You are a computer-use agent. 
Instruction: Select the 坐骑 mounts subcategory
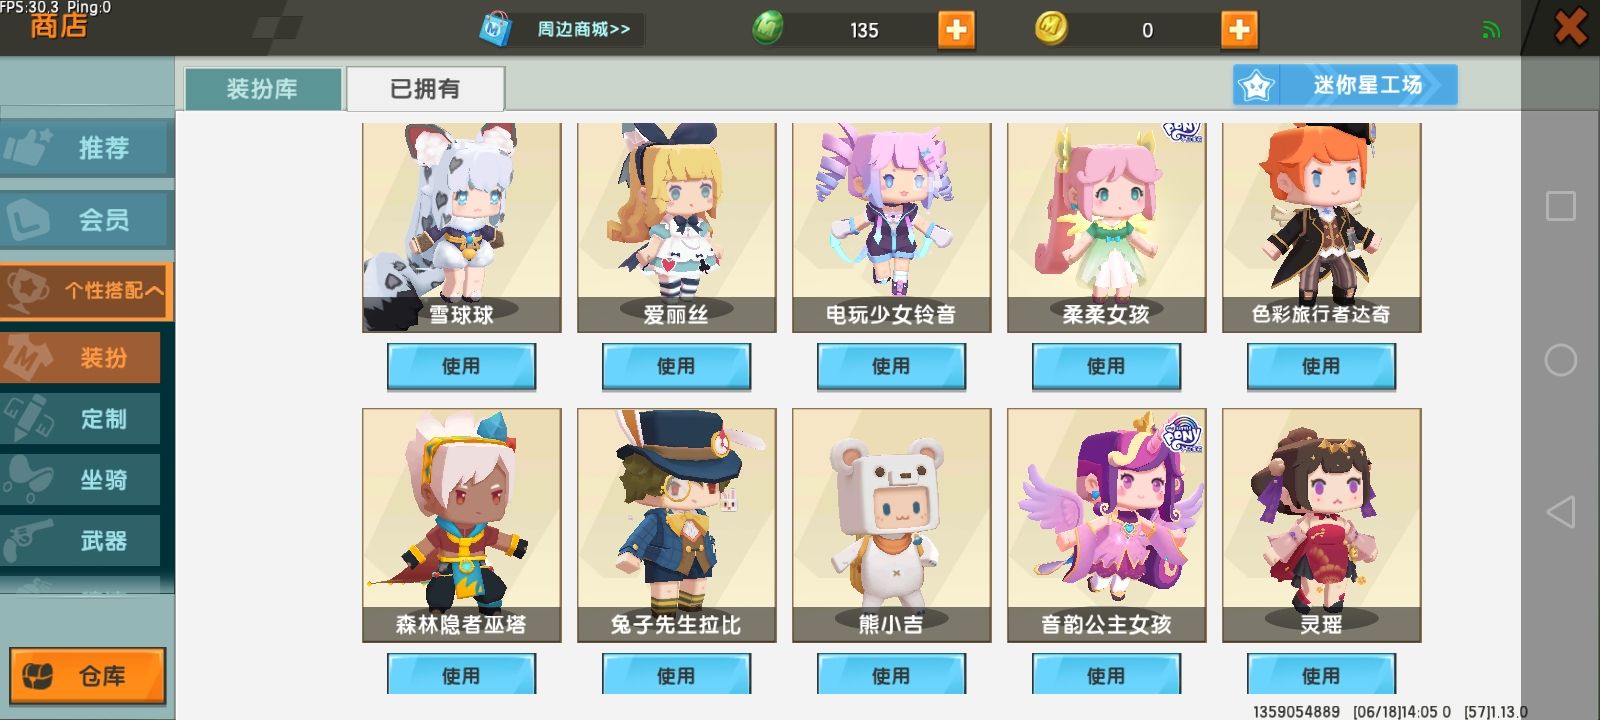point(80,480)
